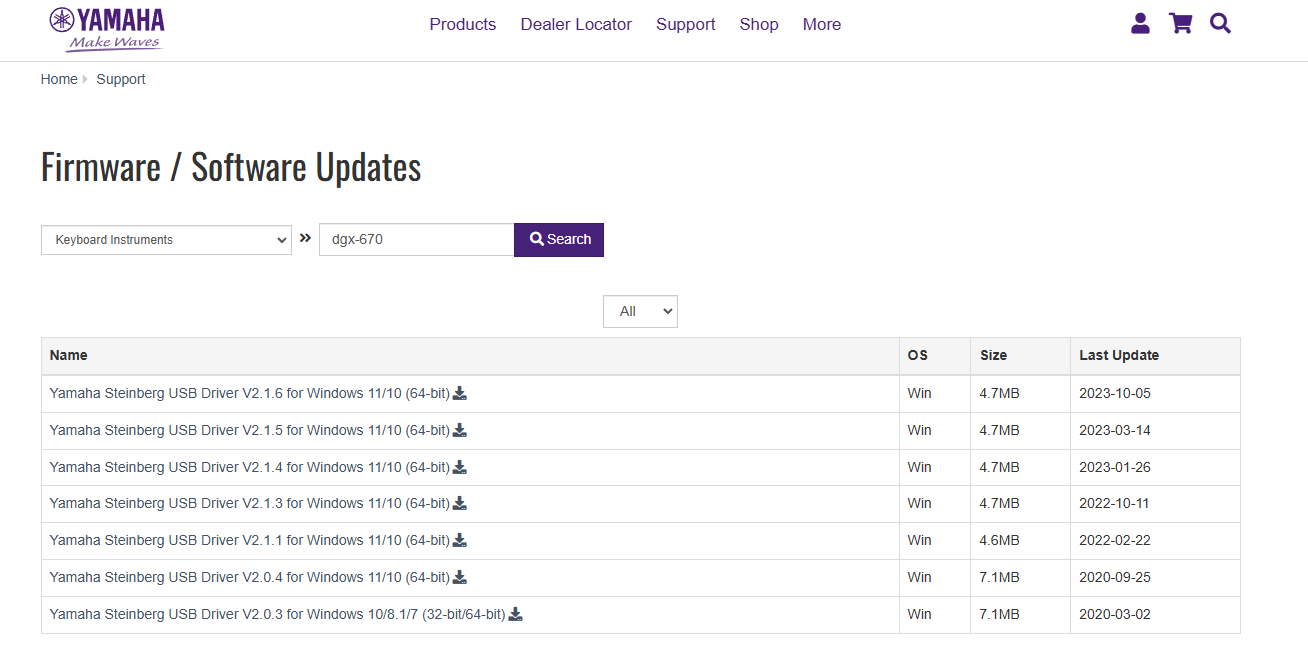Go to Home breadcrumb link
This screenshot has height=670, width=1308.
pos(59,79)
